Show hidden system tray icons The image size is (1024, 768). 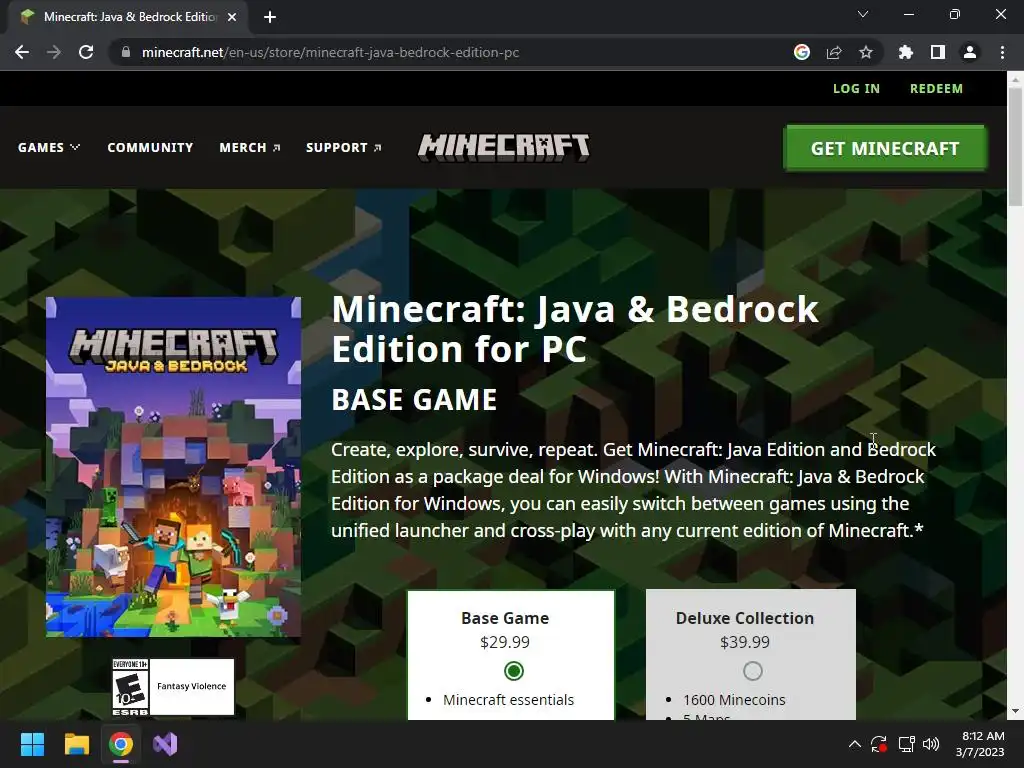coord(854,744)
